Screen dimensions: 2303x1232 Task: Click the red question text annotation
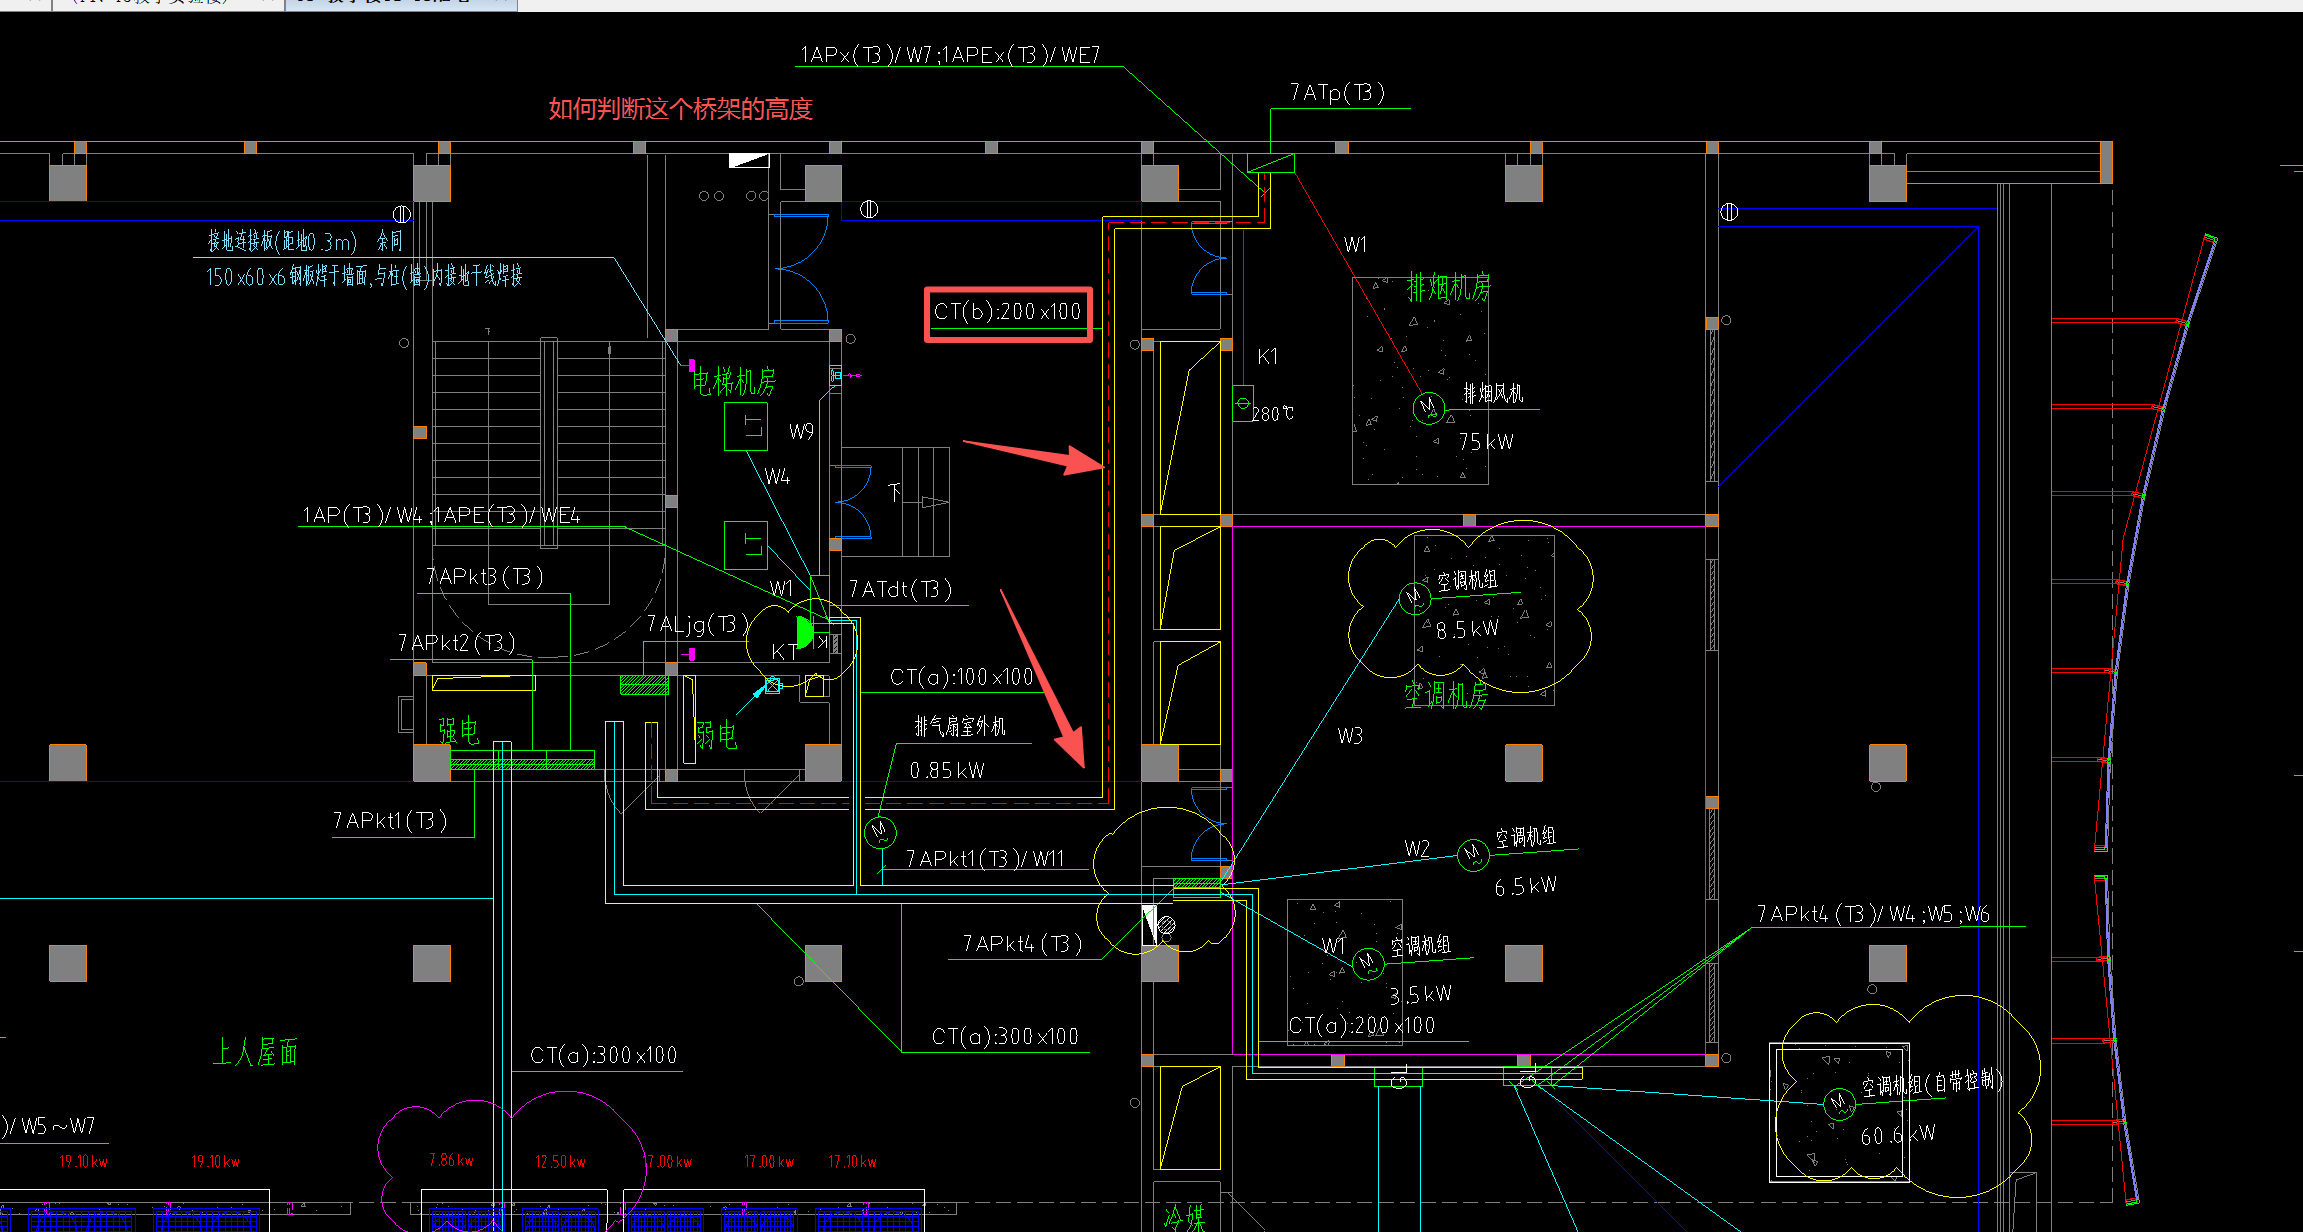[x=680, y=109]
